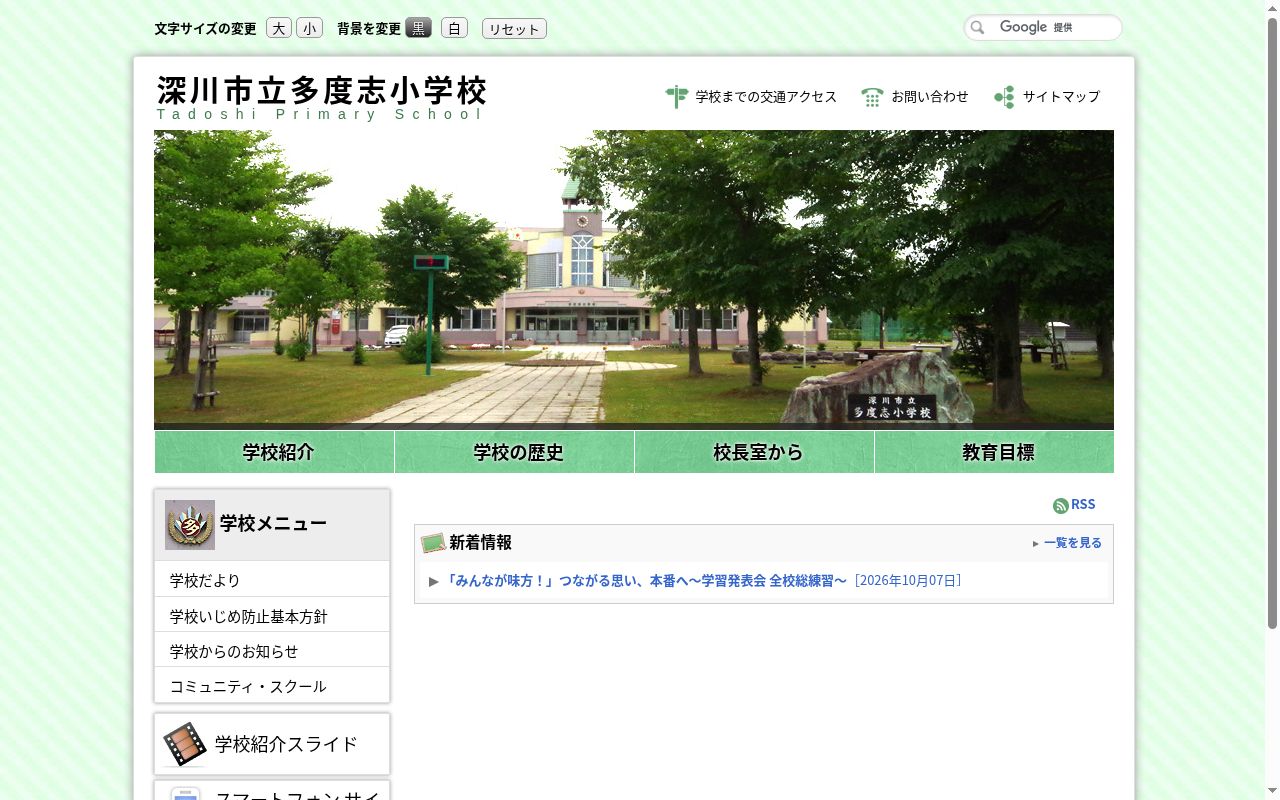Viewport: 1280px width, 800px height.
Task: Open the 学校紹介 navigation tab
Action: pyautogui.click(x=275, y=452)
